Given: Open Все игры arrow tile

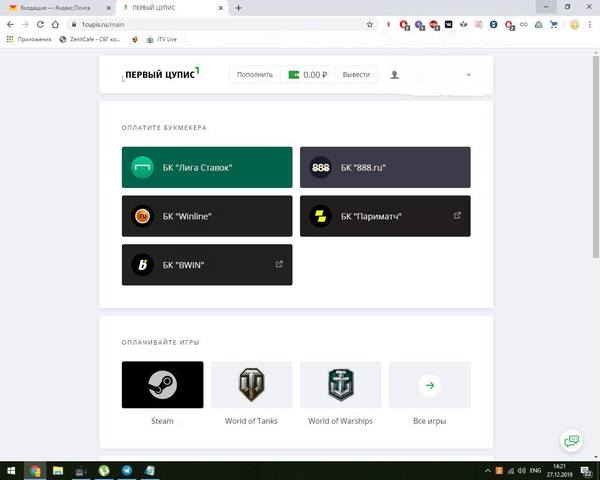Looking at the screenshot, I should click(x=430, y=385).
